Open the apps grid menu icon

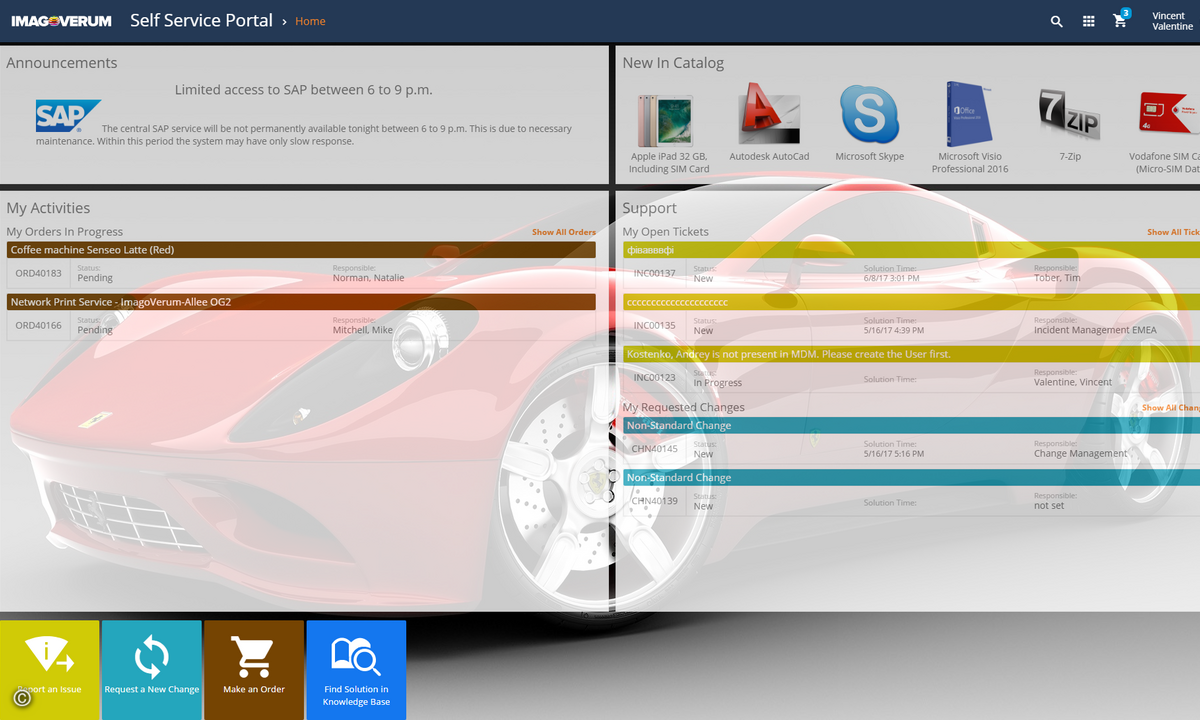1088,21
